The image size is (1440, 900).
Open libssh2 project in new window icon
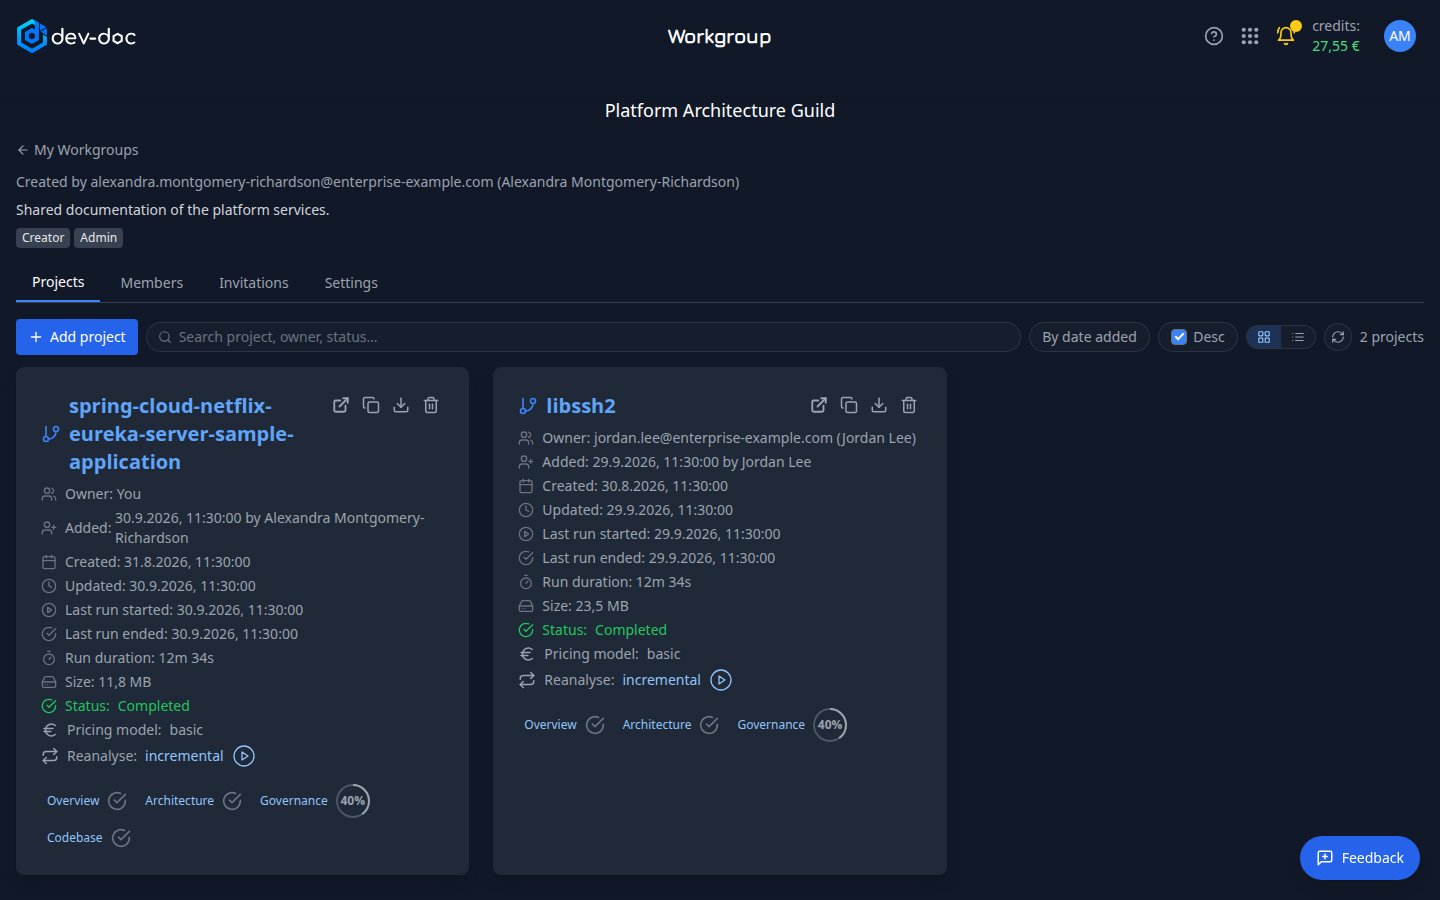[819, 405]
